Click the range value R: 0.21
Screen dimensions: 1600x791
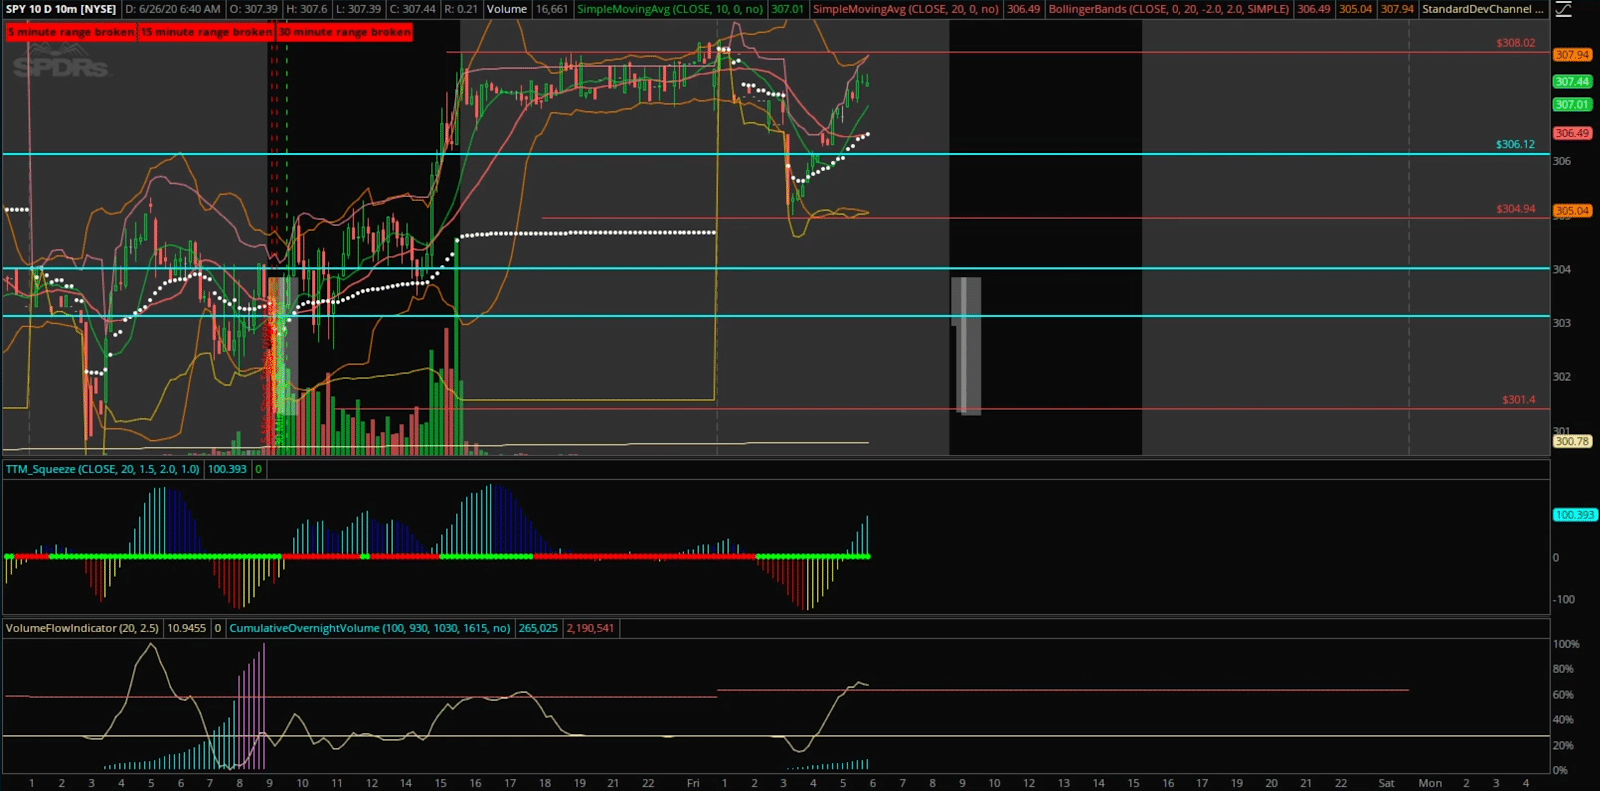pos(461,9)
